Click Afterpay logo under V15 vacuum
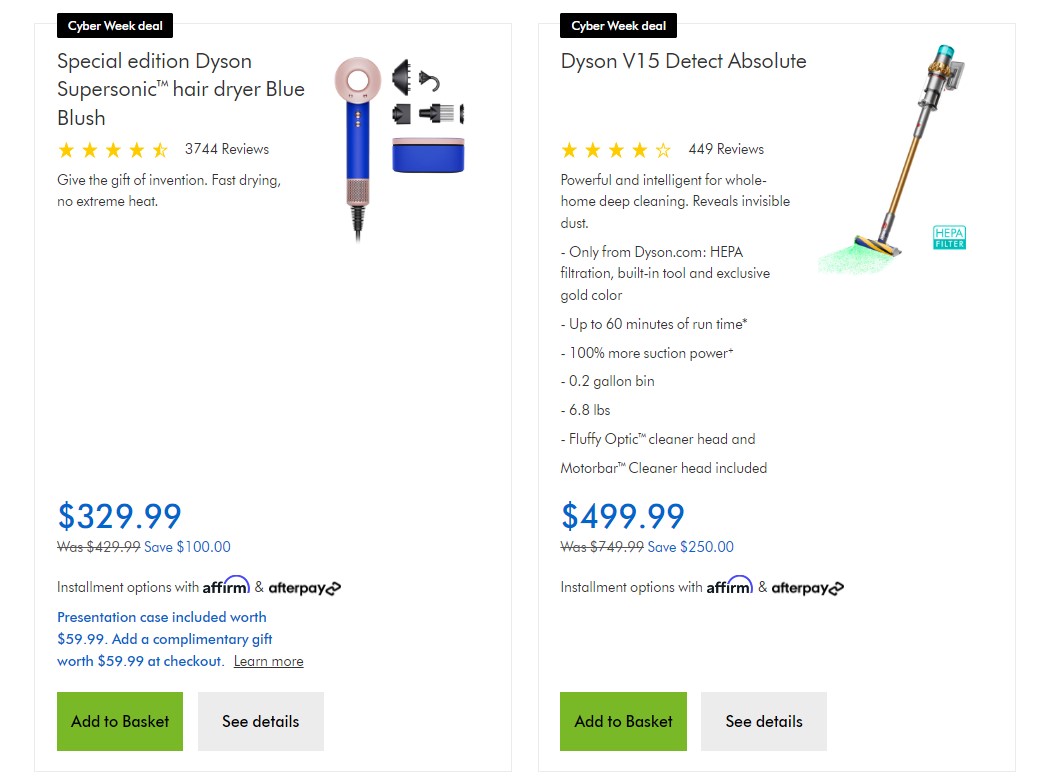This screenshot has width=1040, height=778. point(808,588)
